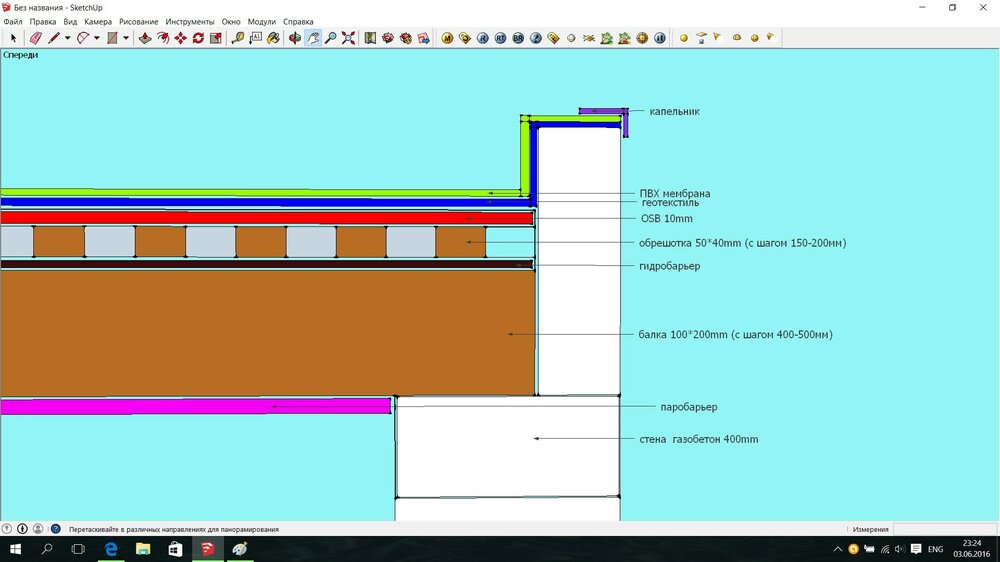Pick the Eraser tool
Image resolution: width=1000 pixels, height=562 pixels.
click(35, 38)
